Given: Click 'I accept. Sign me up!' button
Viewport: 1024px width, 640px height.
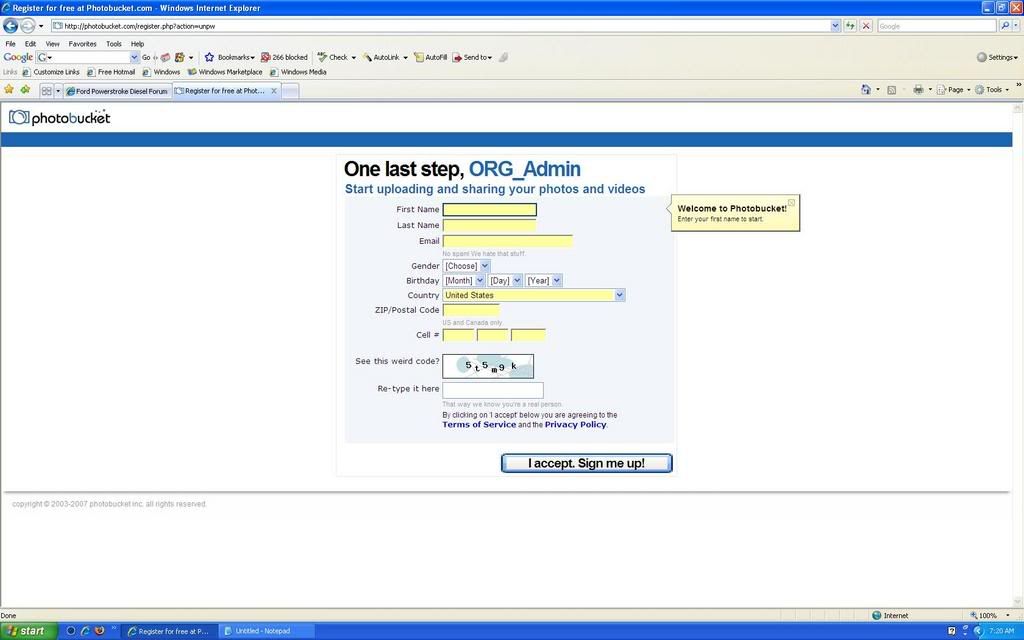Looking at the screenshot, I should pos(586,463).
